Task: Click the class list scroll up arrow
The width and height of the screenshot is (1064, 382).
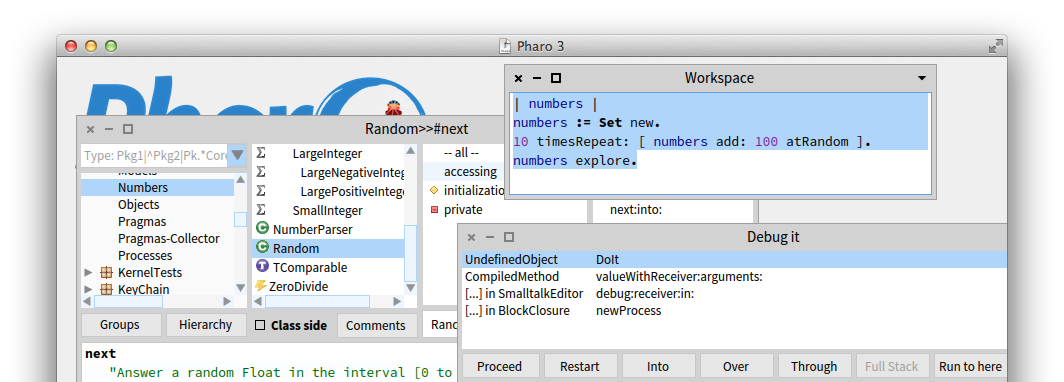Action: [x=411, y=150]
